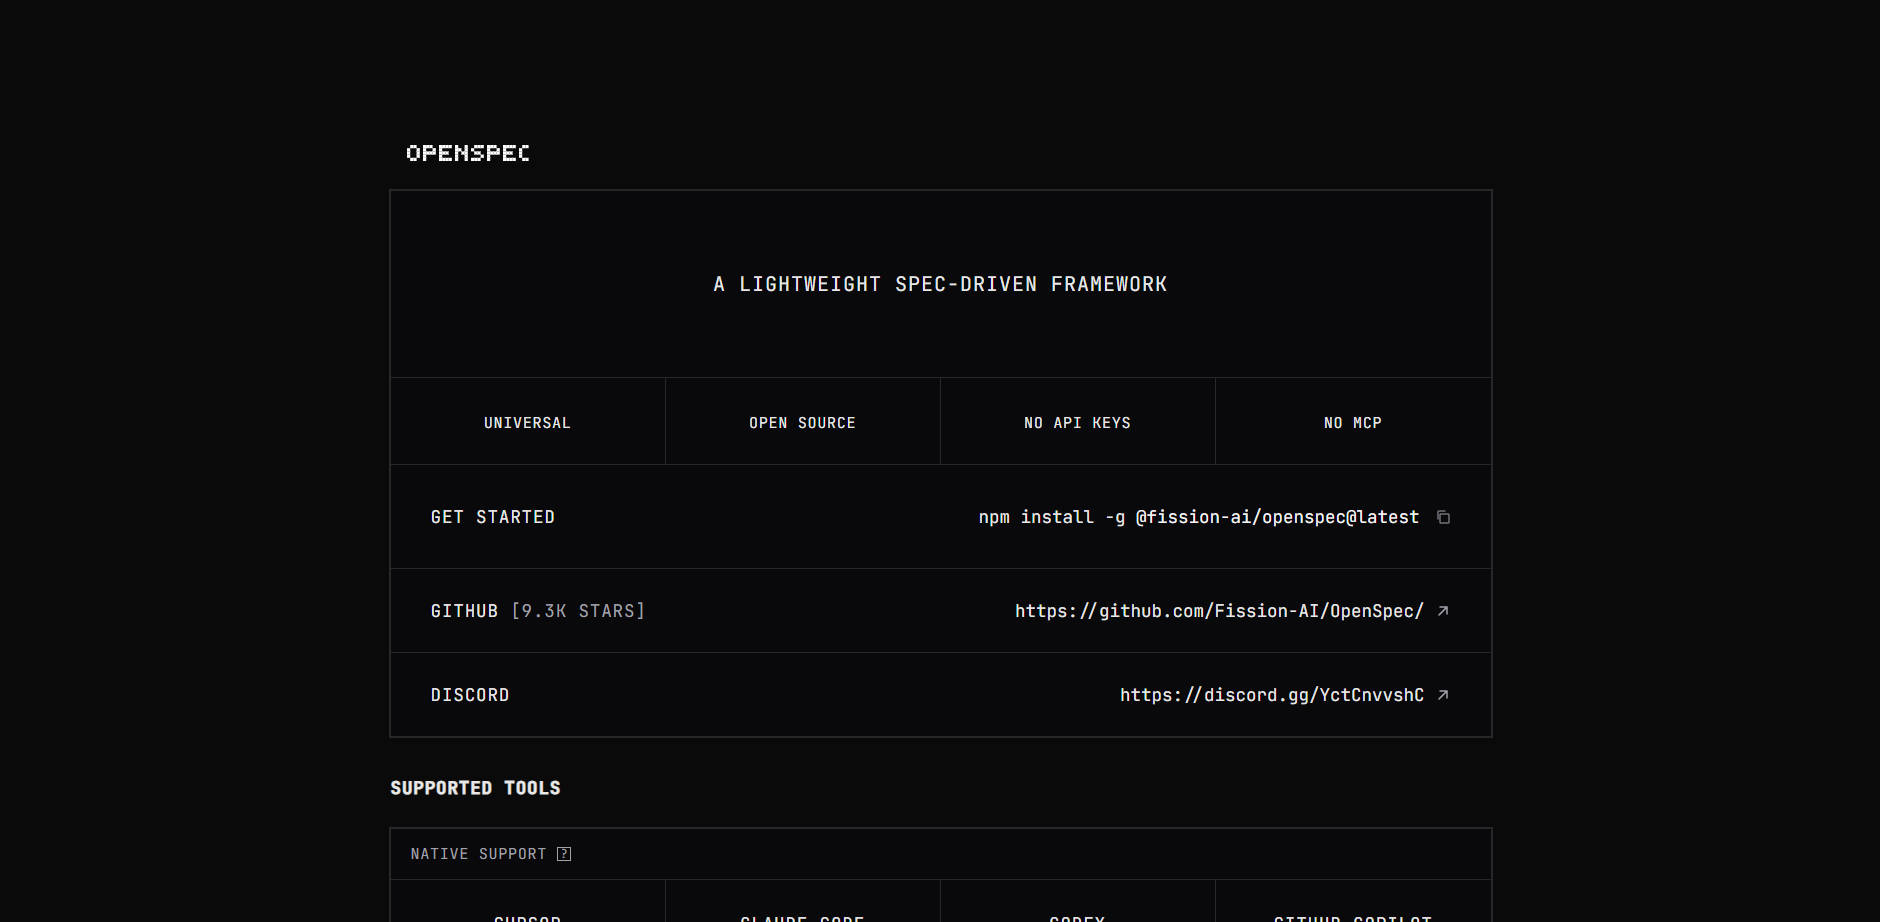Screen dimensions: 1880x922
Task: Select the GET STARTED row
Action: (493, 516)
